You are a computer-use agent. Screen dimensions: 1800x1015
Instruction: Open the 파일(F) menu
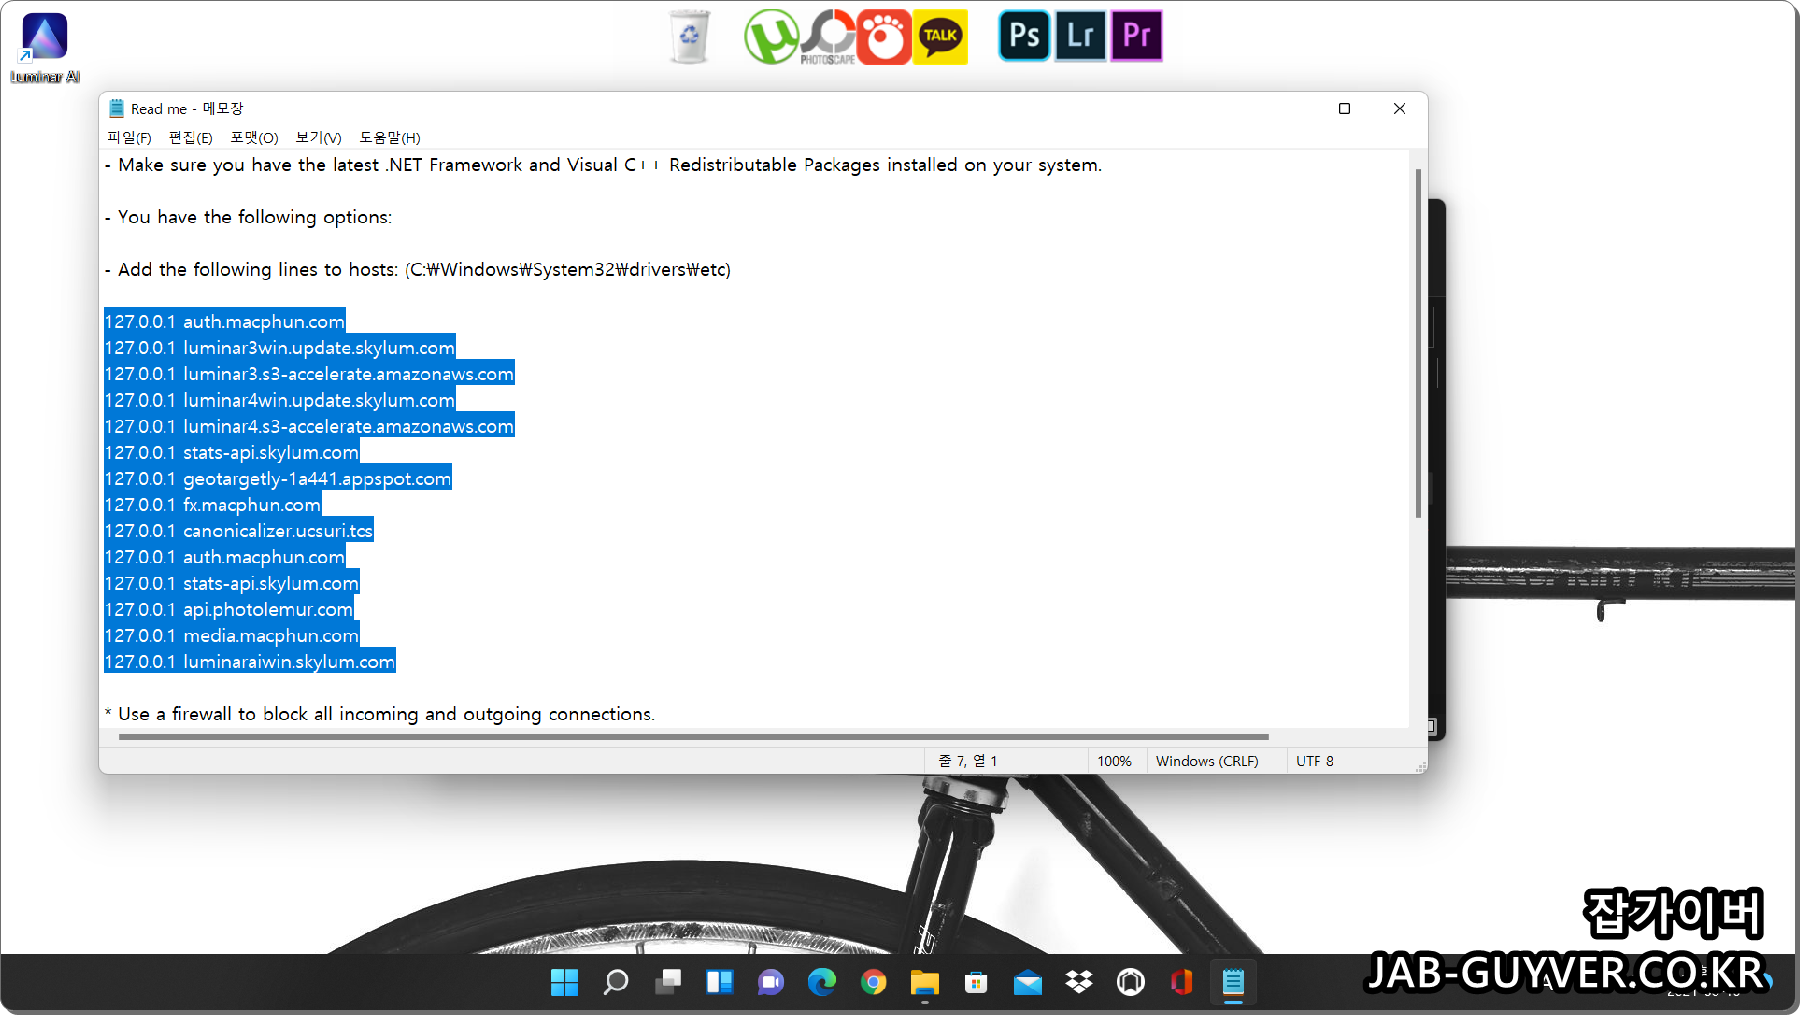click(x=129, y=138)
